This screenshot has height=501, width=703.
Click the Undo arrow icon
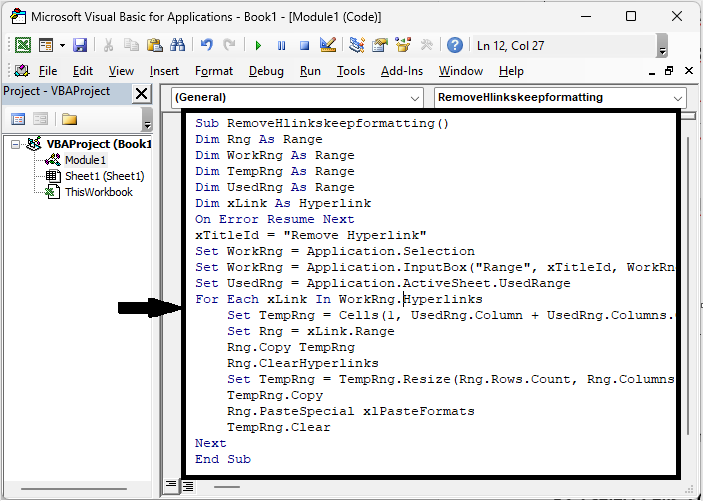207,45
